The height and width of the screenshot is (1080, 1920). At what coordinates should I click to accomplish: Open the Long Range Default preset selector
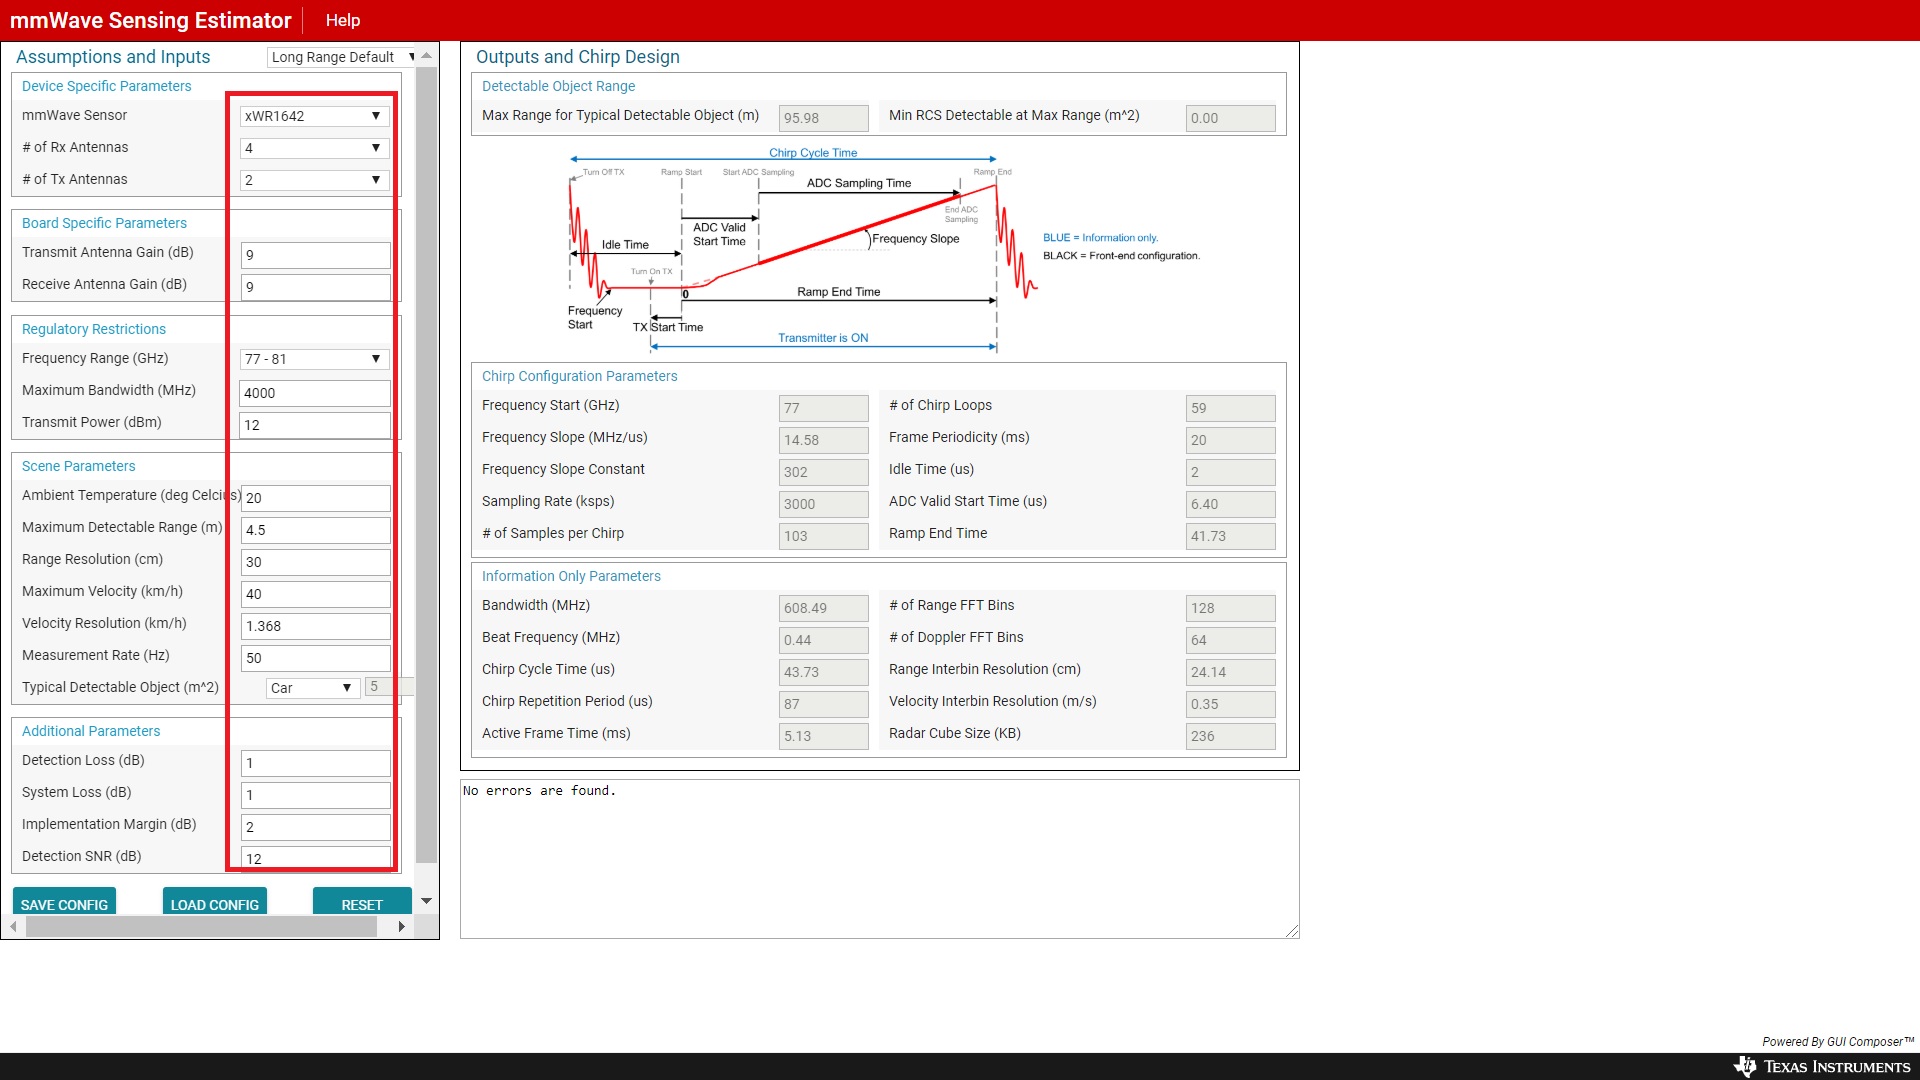pyautogui.click(x=342, y=57)
